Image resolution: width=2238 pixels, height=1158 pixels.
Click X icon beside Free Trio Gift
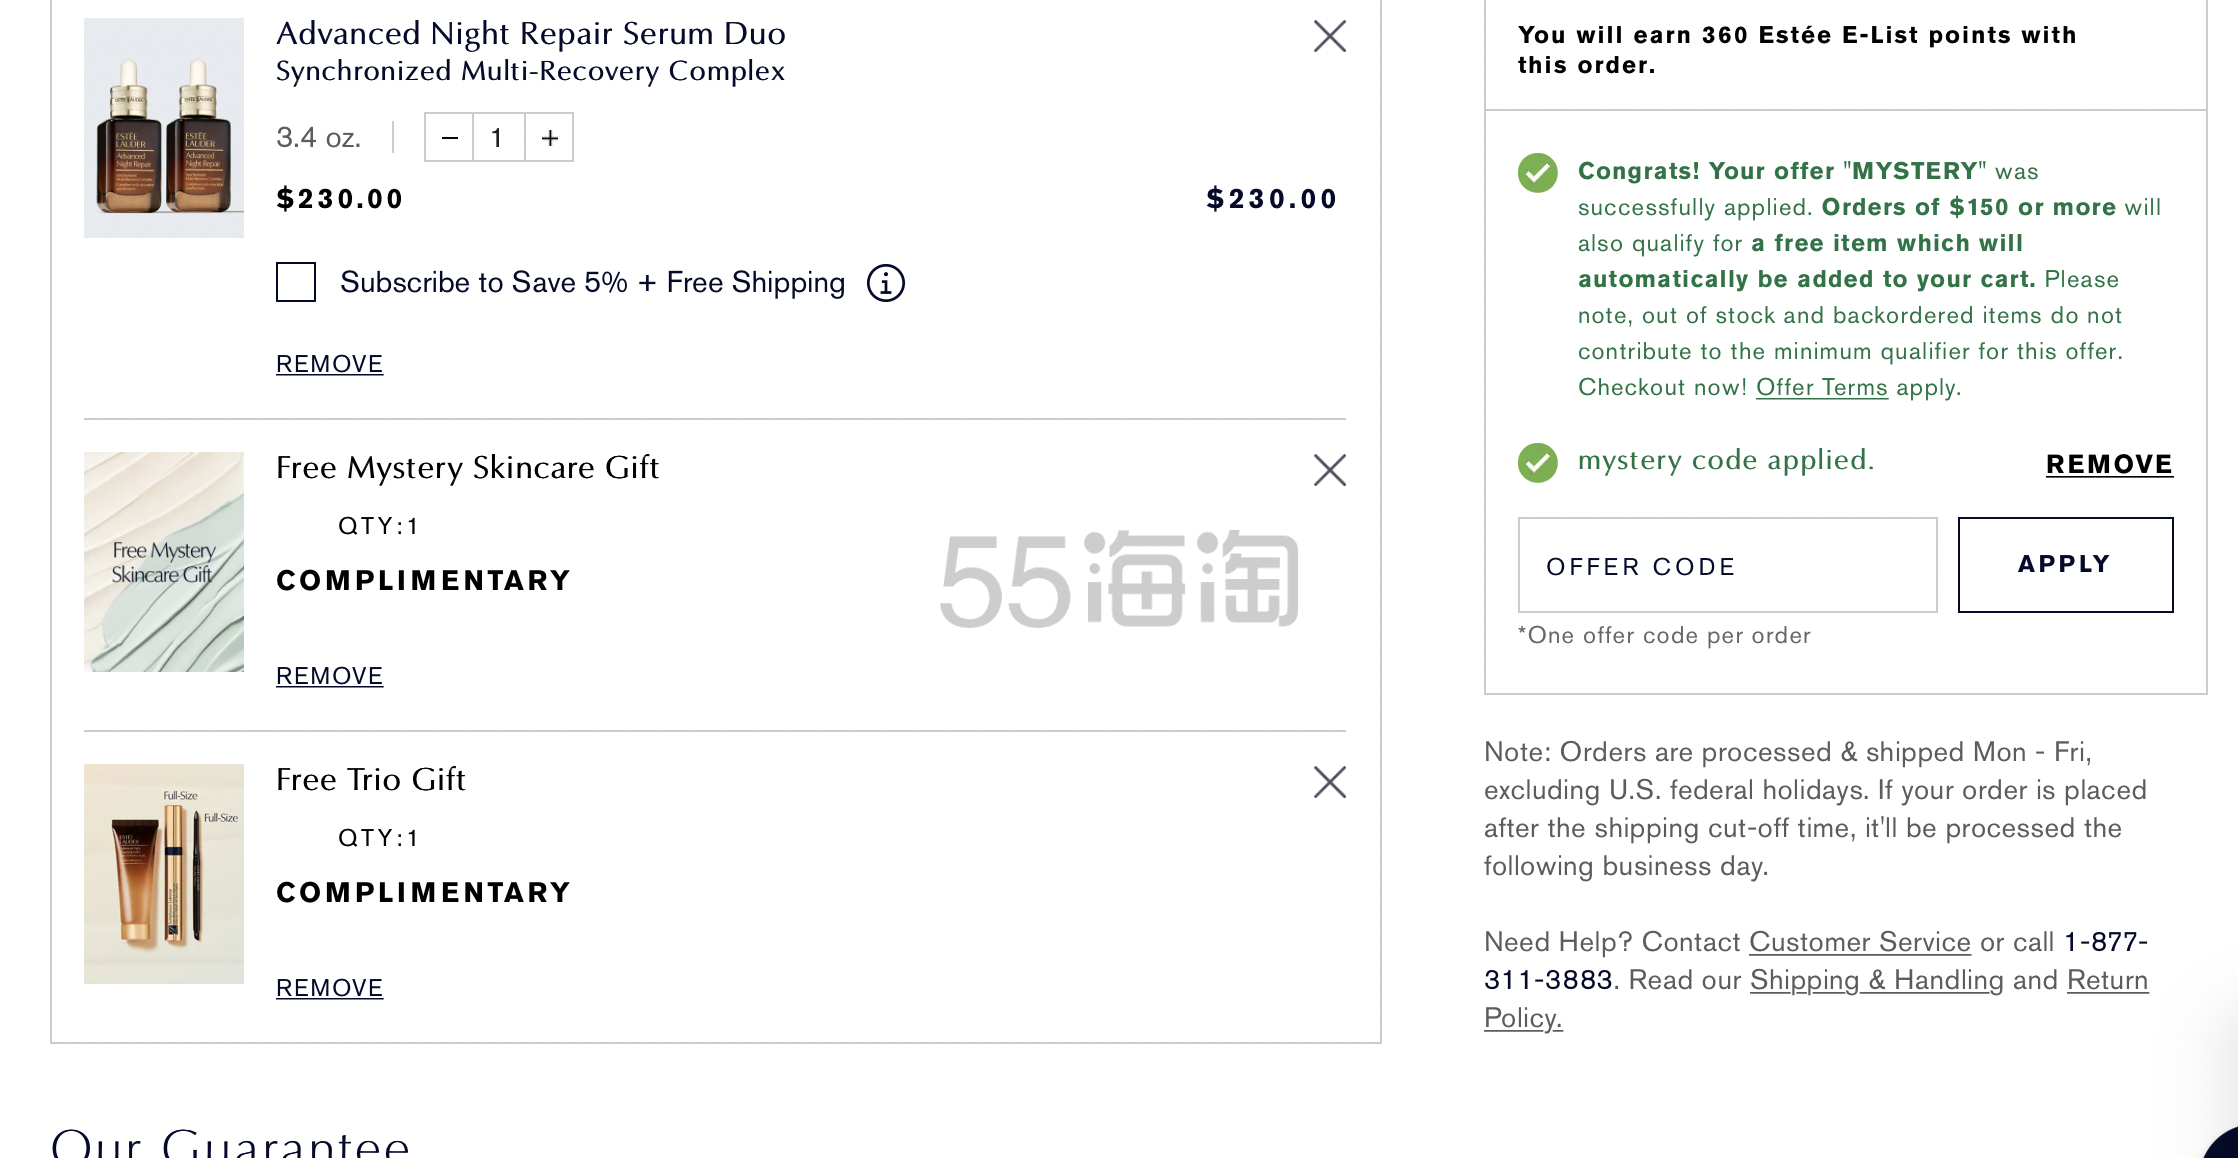click(x=1329, y=782)
